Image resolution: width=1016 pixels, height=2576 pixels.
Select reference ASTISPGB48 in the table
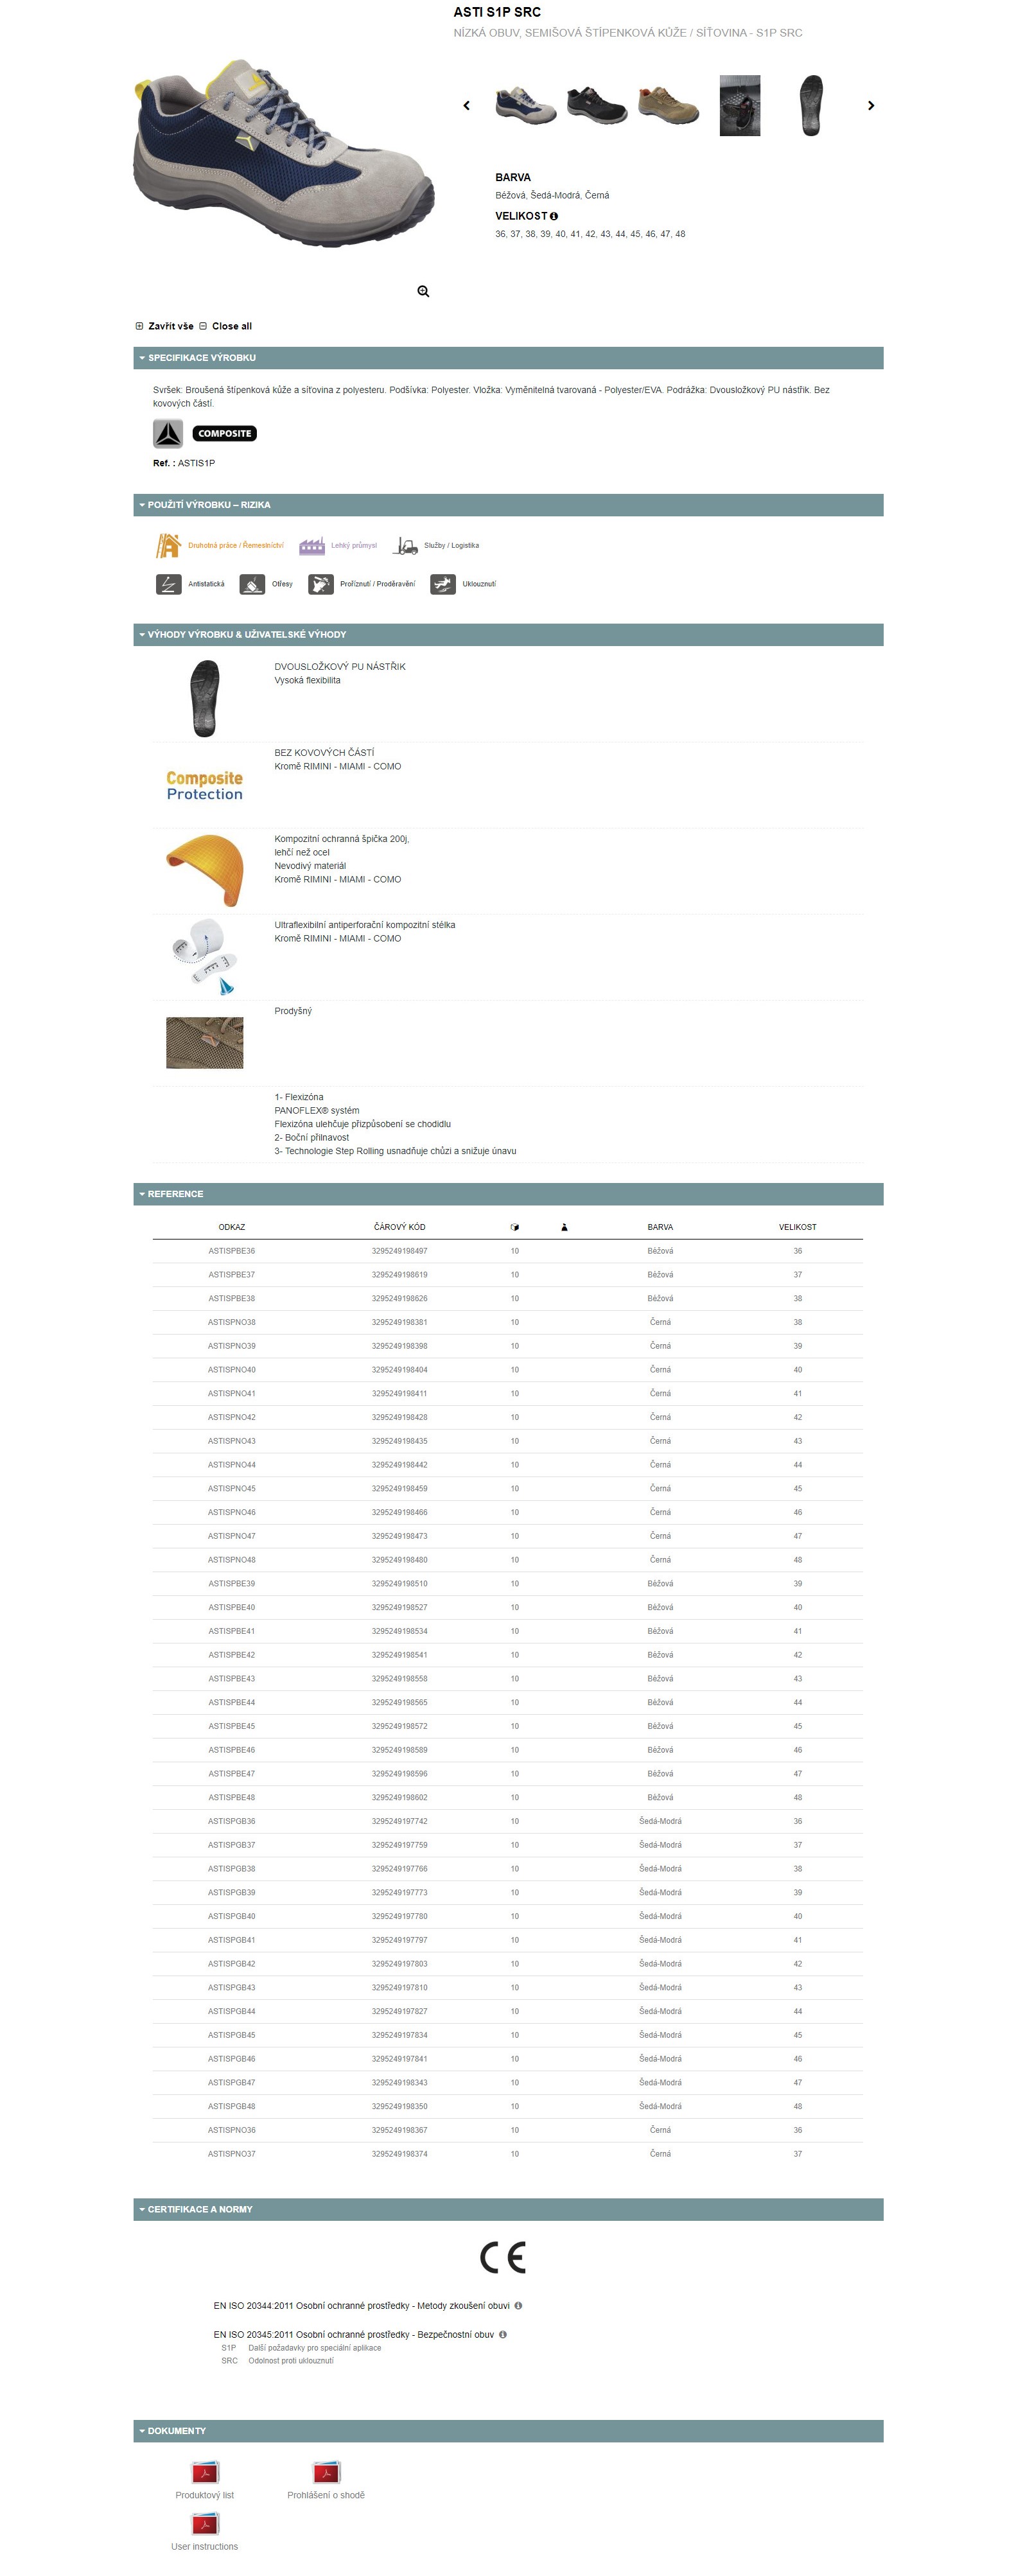232,2106
